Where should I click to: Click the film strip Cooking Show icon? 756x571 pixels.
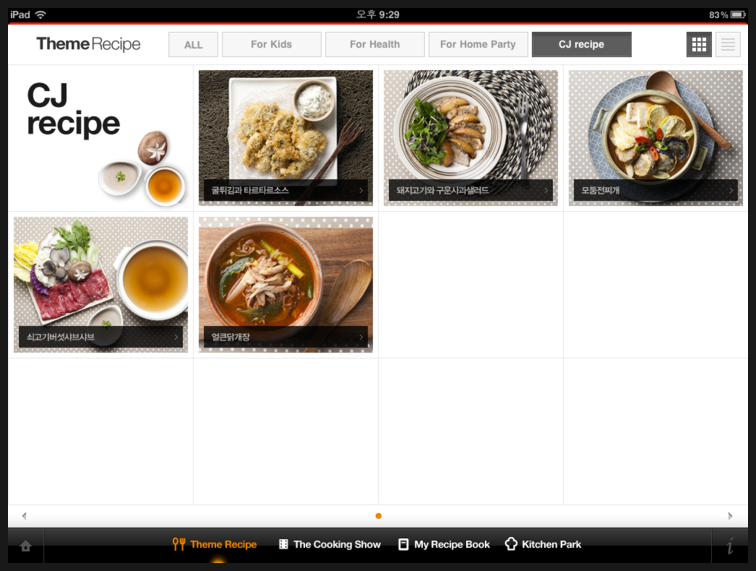[284, 544]
